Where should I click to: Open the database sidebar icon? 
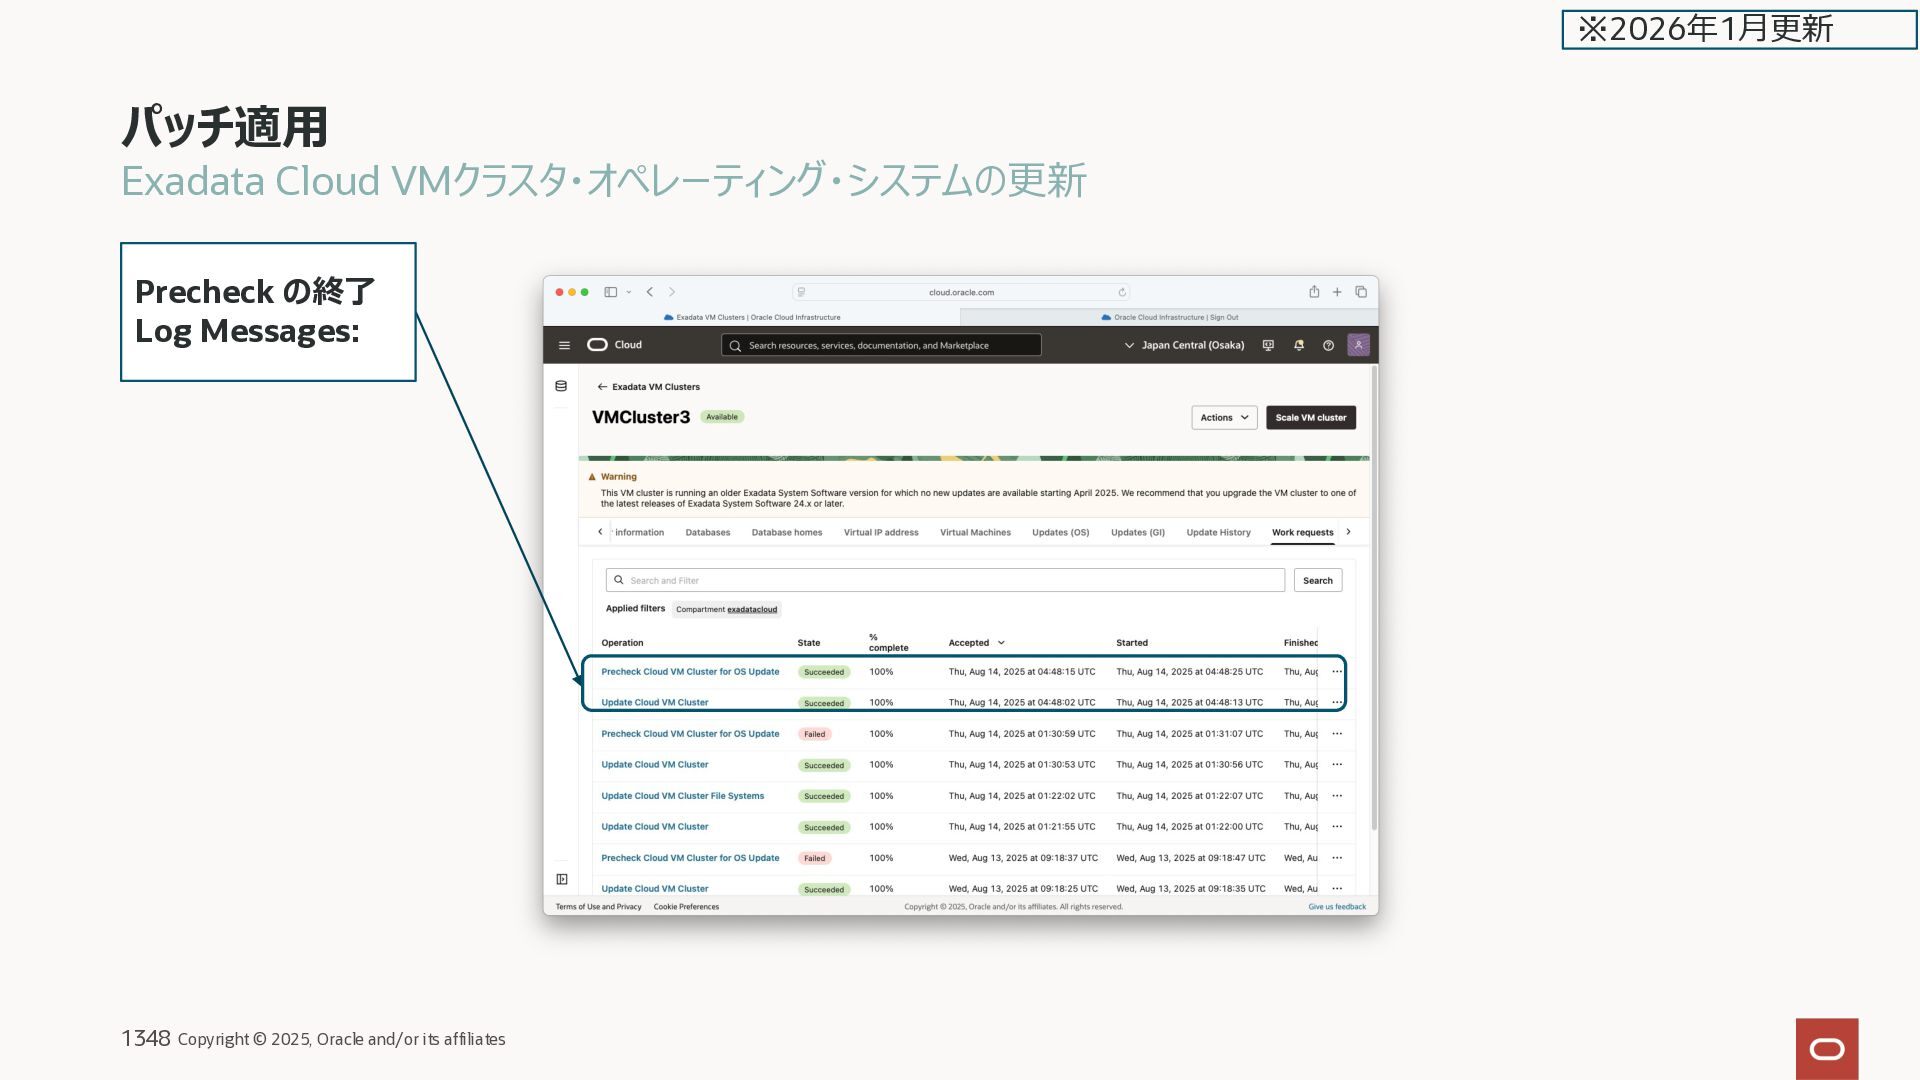point(561,386)
